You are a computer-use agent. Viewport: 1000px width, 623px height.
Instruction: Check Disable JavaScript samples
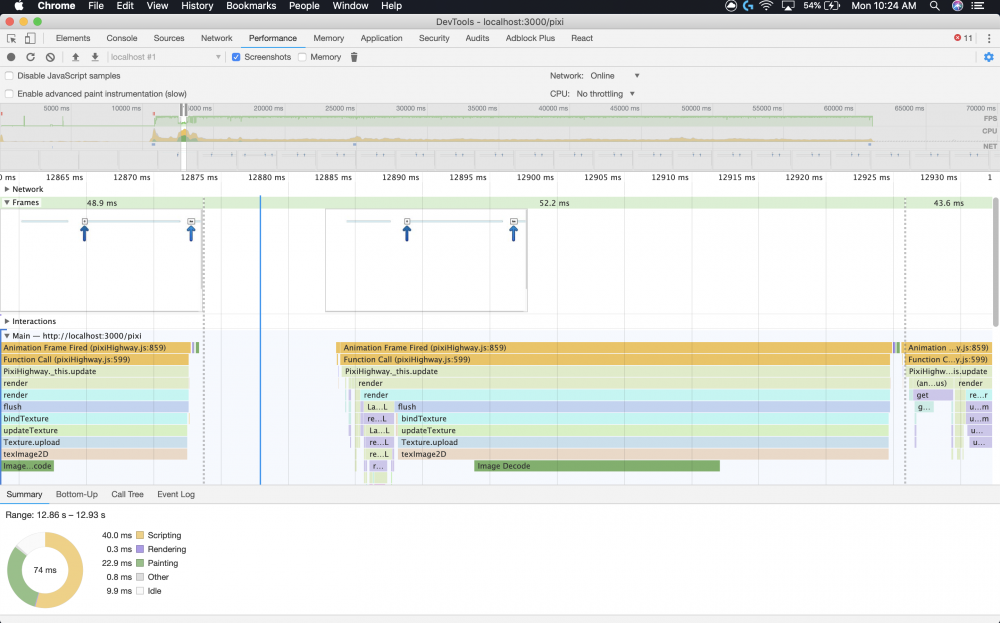pos(10,76)
